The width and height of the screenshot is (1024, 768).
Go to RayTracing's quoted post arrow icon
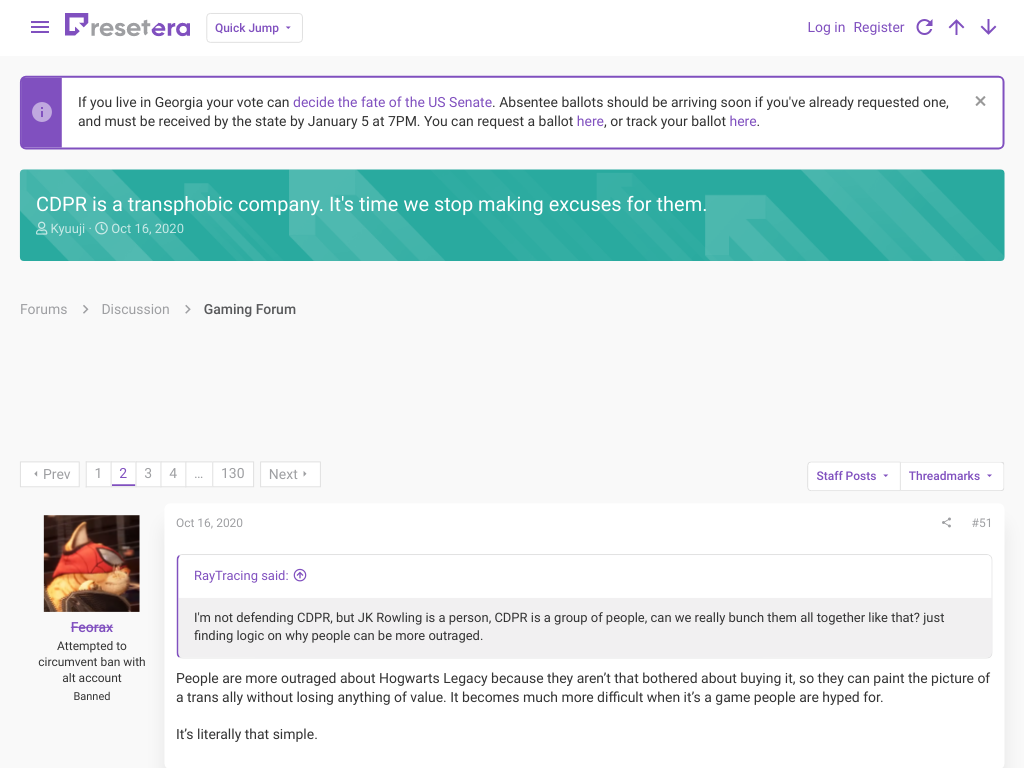(x=300, y=575)
